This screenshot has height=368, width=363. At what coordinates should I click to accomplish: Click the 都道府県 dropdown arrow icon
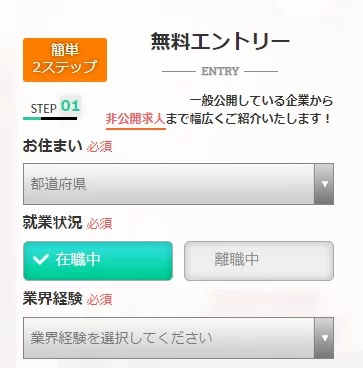pos(325,184)
